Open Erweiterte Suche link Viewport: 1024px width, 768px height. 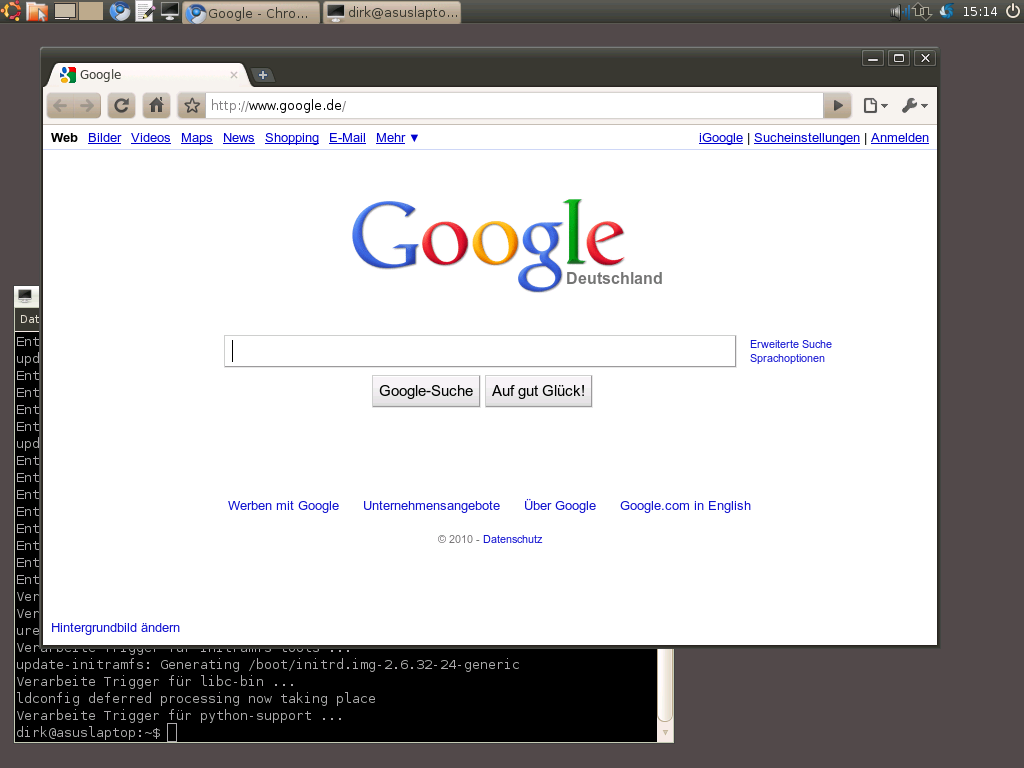point(791,344)
